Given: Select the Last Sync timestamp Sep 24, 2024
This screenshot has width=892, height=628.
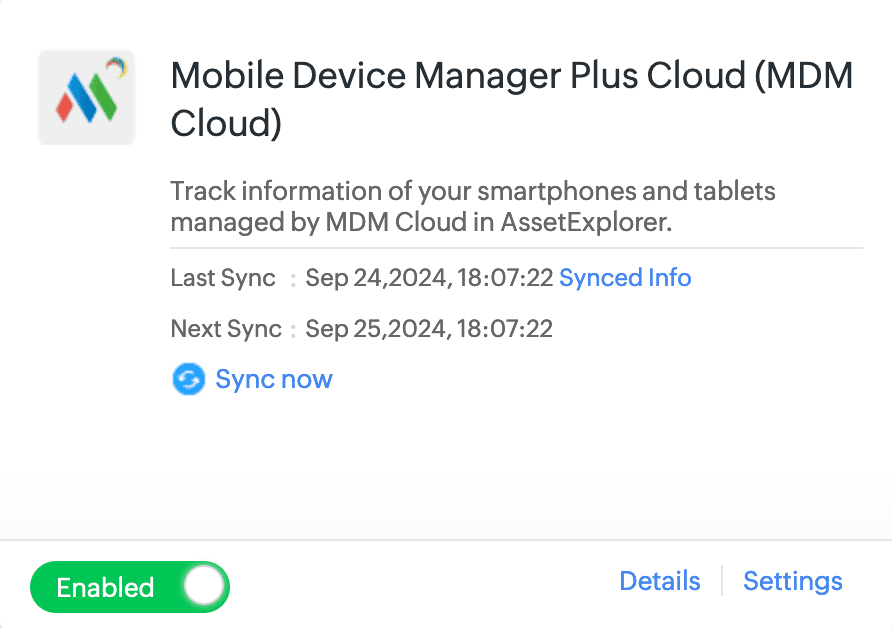Looking at the screenshot, I should point(429,278).
